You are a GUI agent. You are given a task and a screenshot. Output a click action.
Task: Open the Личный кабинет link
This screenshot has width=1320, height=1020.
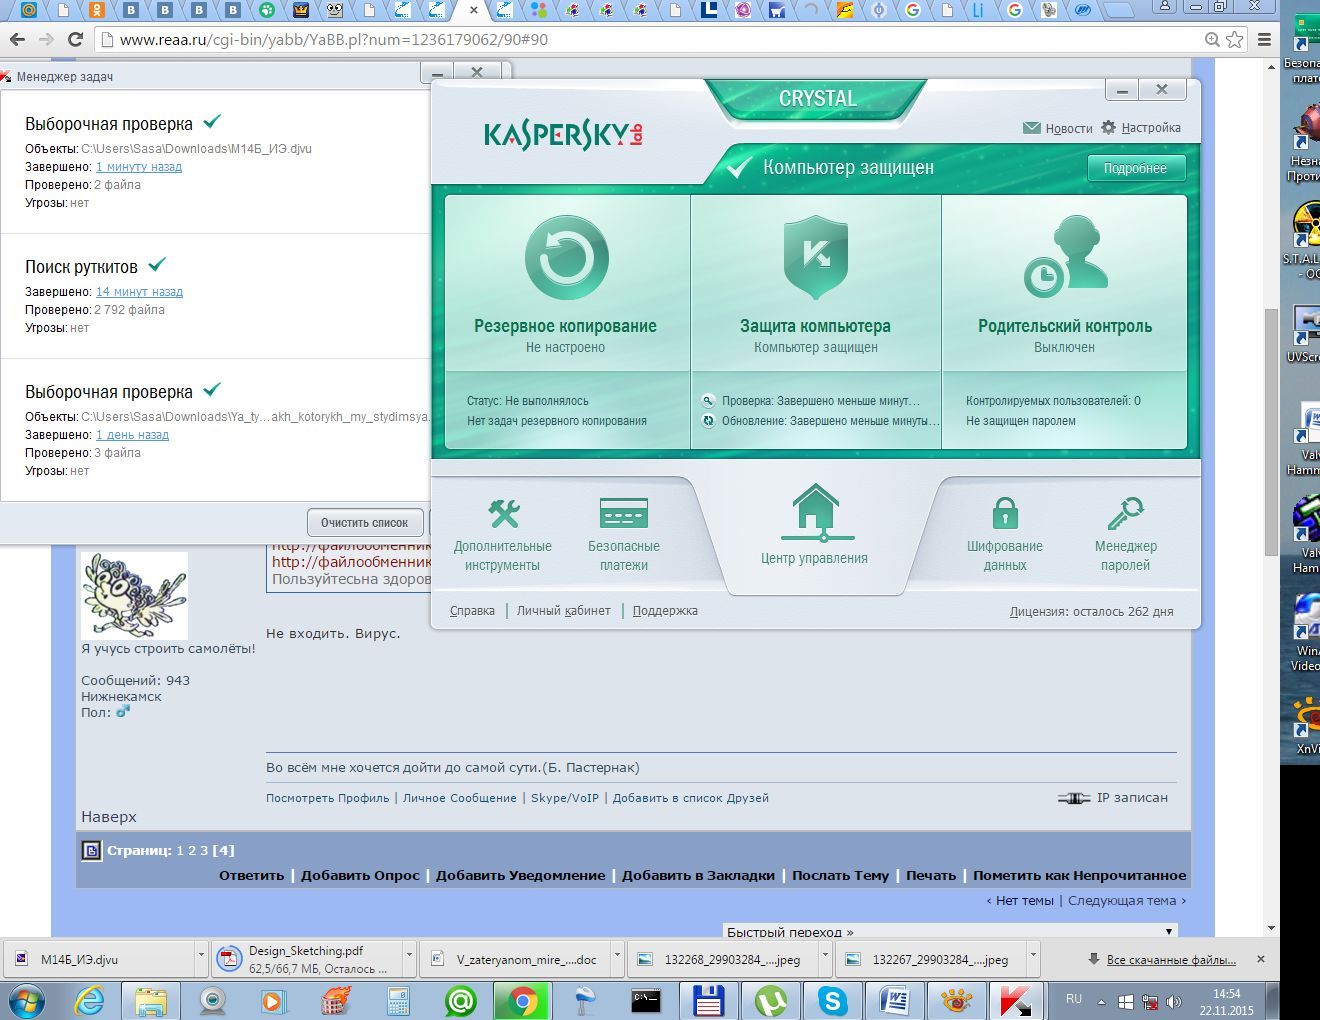564,610
